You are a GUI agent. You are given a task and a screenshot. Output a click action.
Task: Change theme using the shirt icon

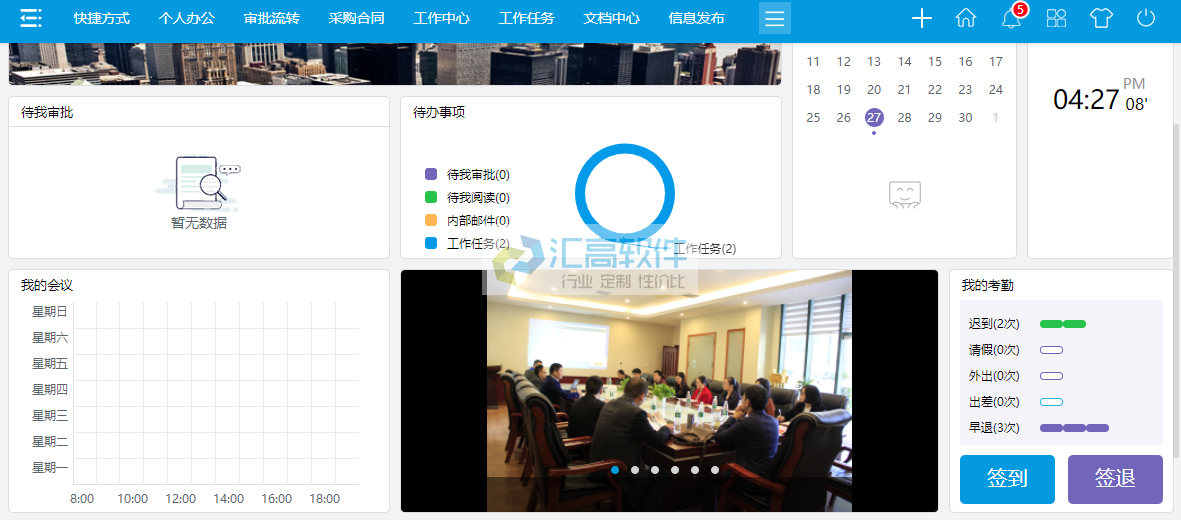1101,18
